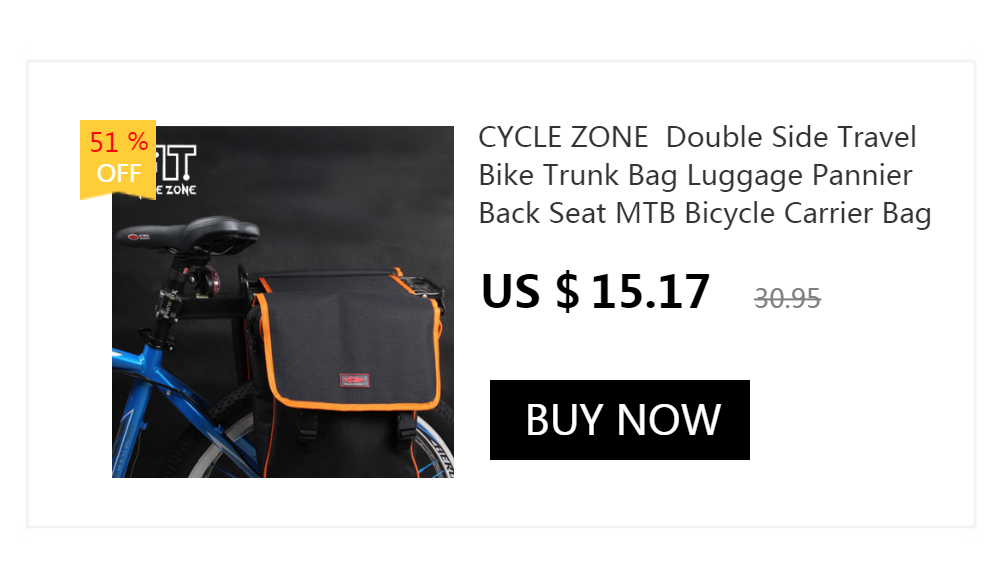Click the 51% OFF discount badge
1000x580 pixels.
(x=118, y=159)
